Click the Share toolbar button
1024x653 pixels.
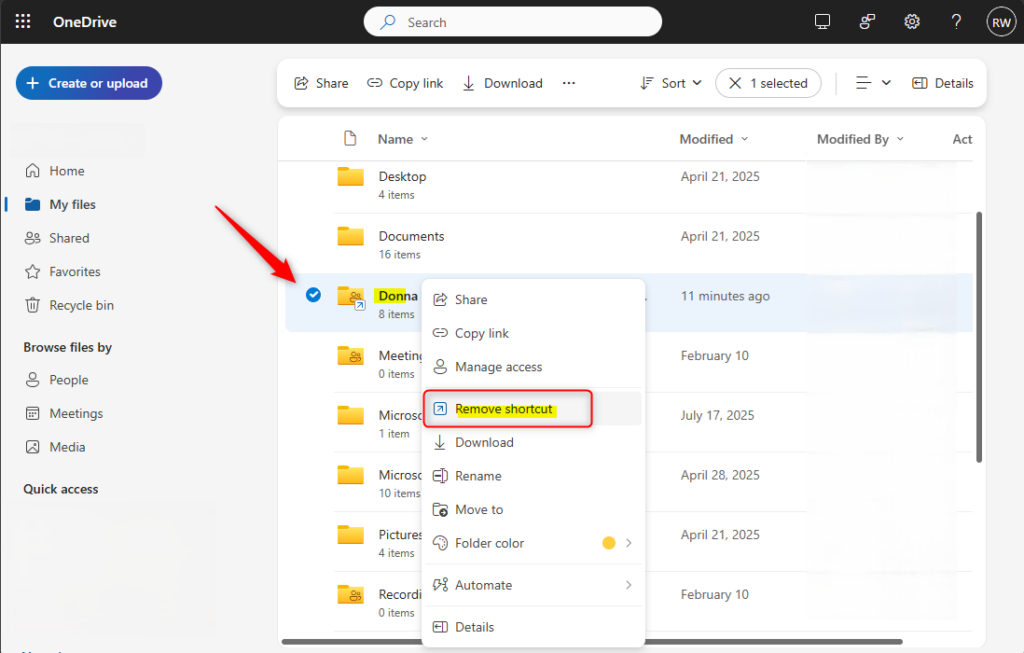(321, 83)
